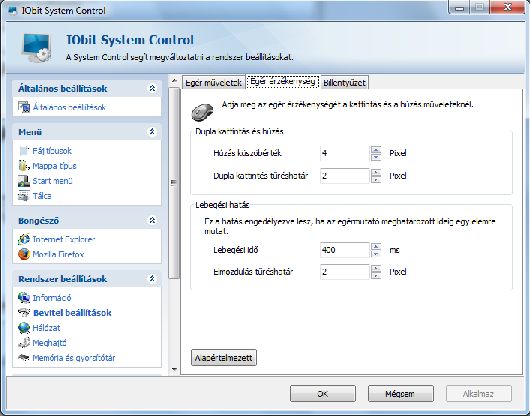Click the Meghajtó drive icon
The width and height of the screenshot is (530, 416).
24,343
